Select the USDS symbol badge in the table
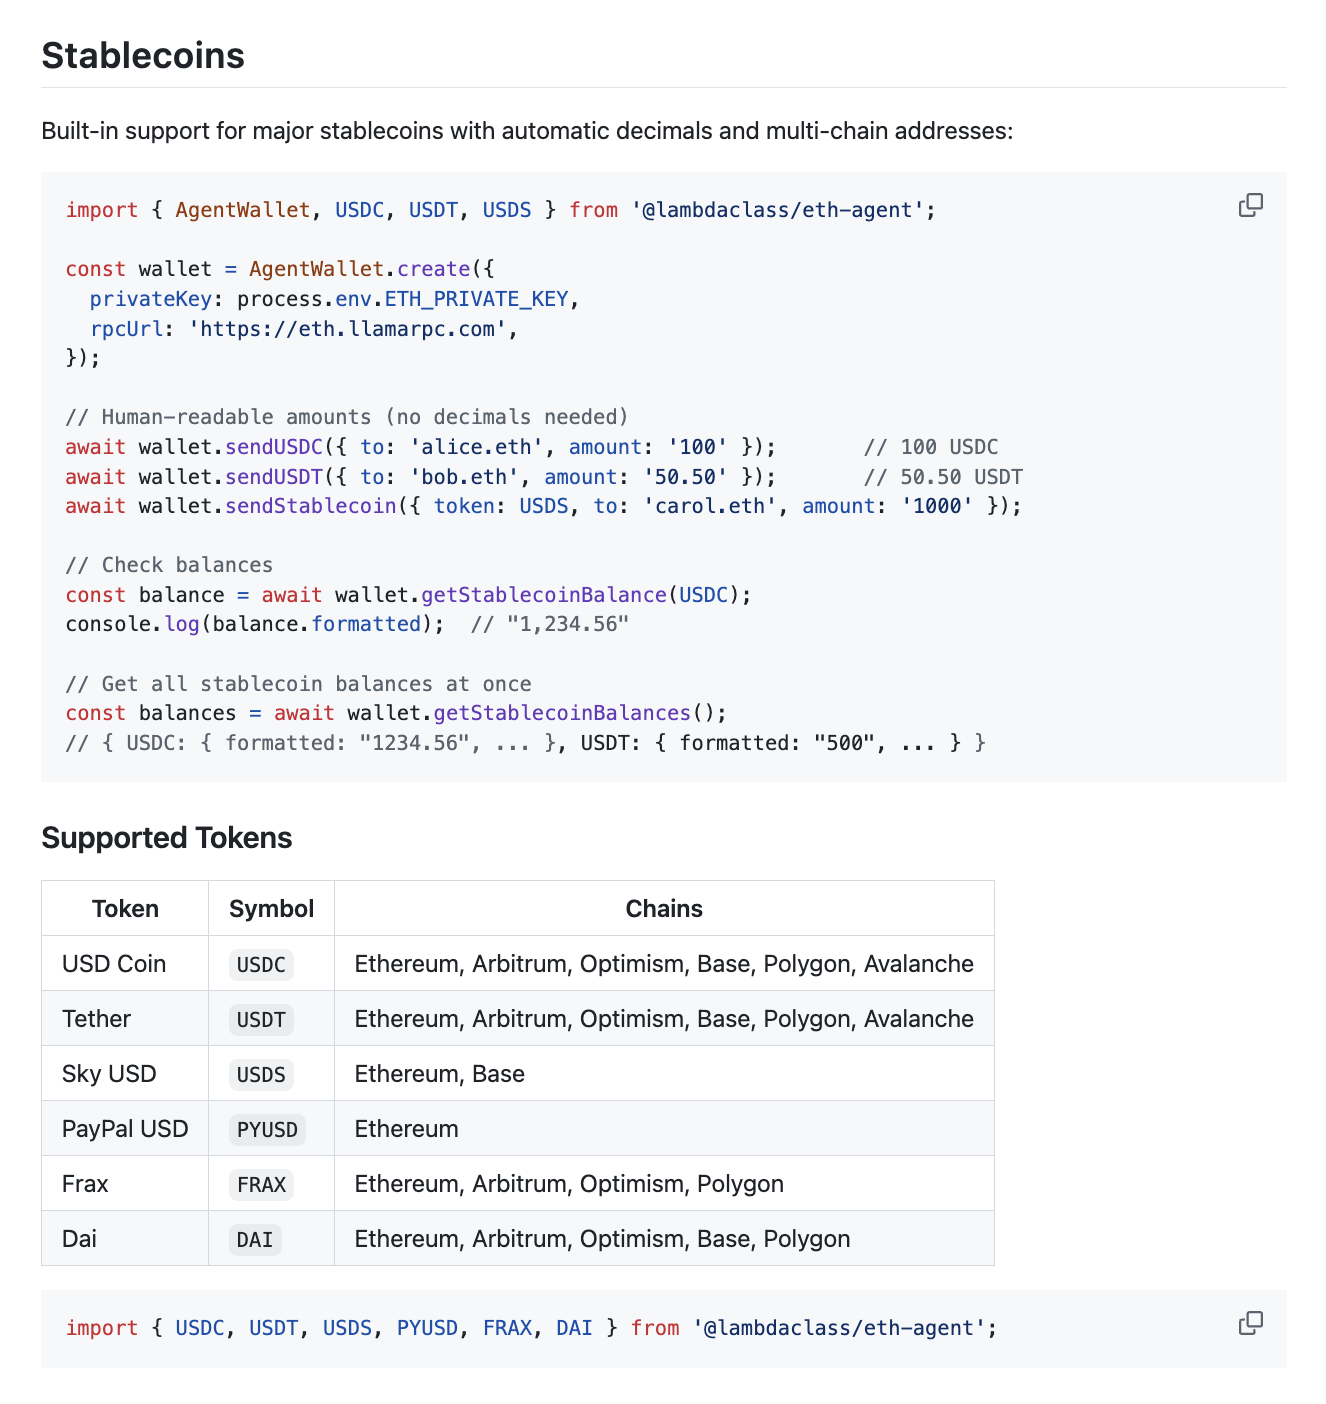Screen dimensions: 1326x1404 coord(261,1075)
